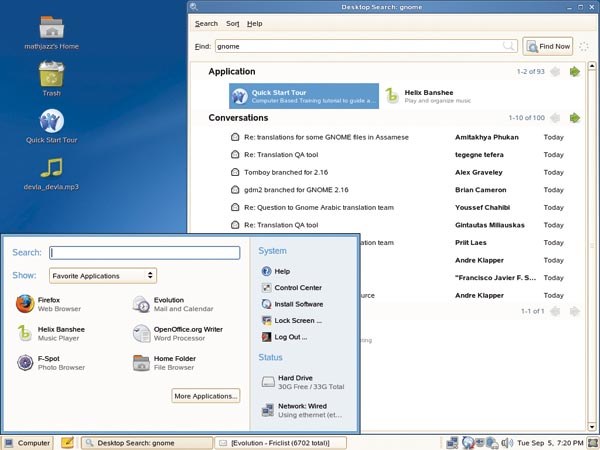The image size is (600, 450).
Task: Click the Find field containing gnome
Action: [366, 46]
